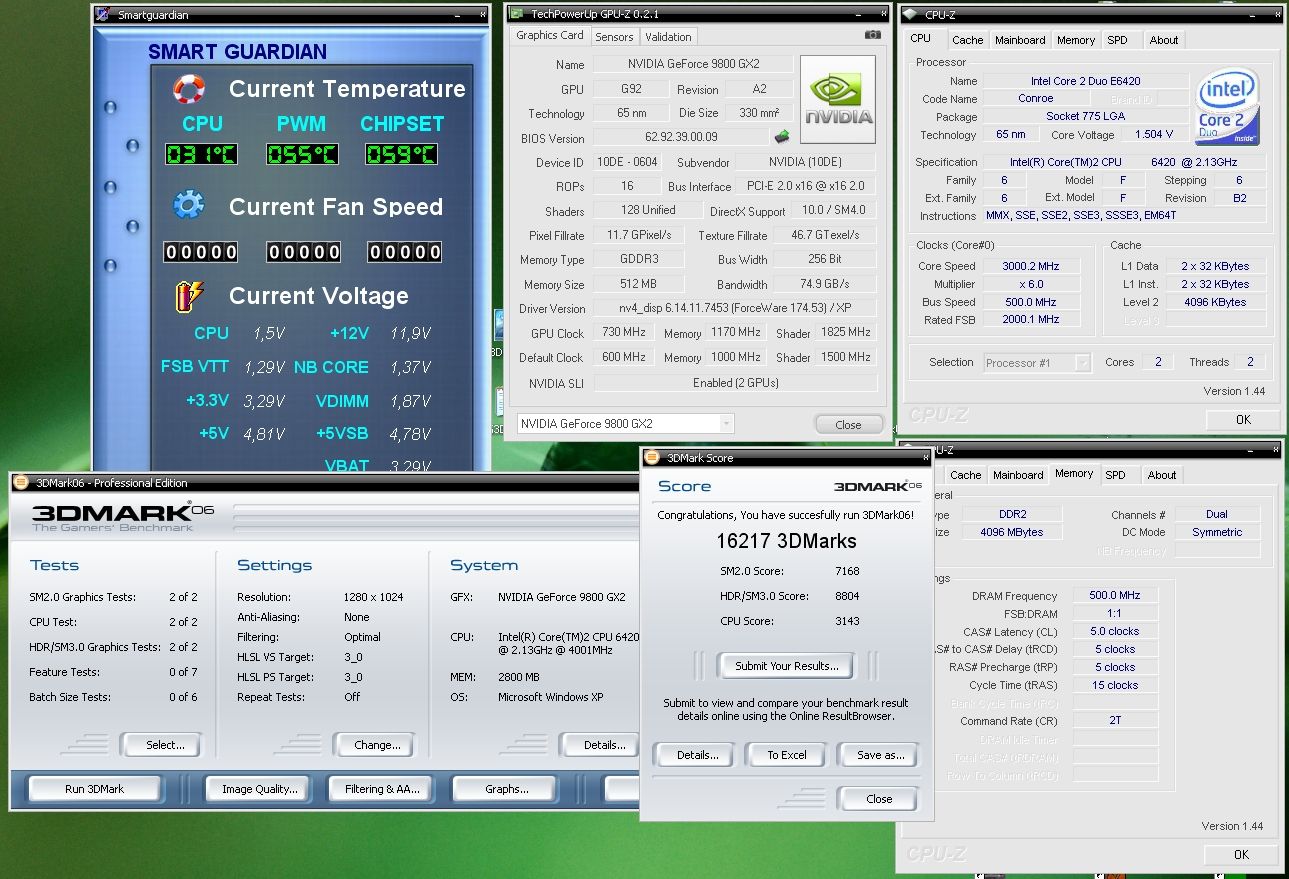Open the Graphics Card tab in GPU-Z
The height and width of the screenshot is (879, 1289).
tap(550, 35)
